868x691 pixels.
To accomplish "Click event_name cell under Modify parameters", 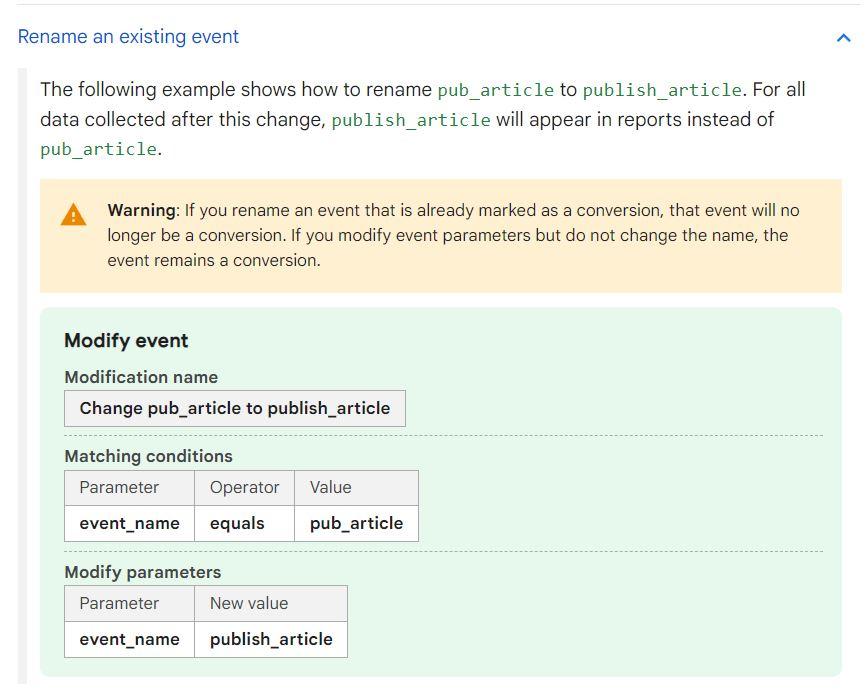I will pos(130,640).
